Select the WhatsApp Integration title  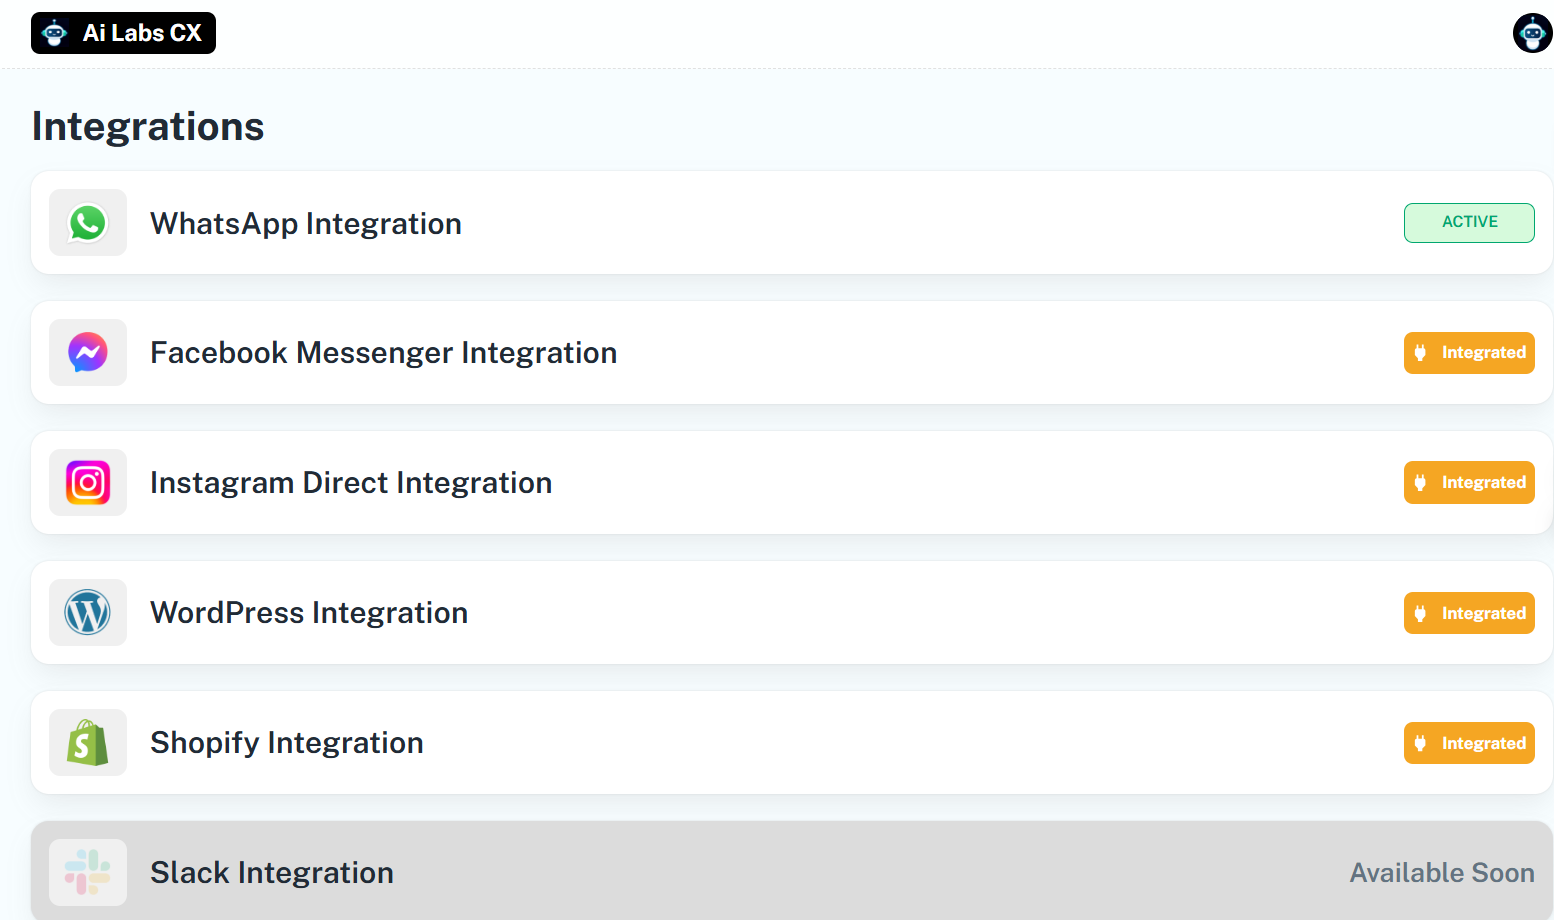click(306, 224)
